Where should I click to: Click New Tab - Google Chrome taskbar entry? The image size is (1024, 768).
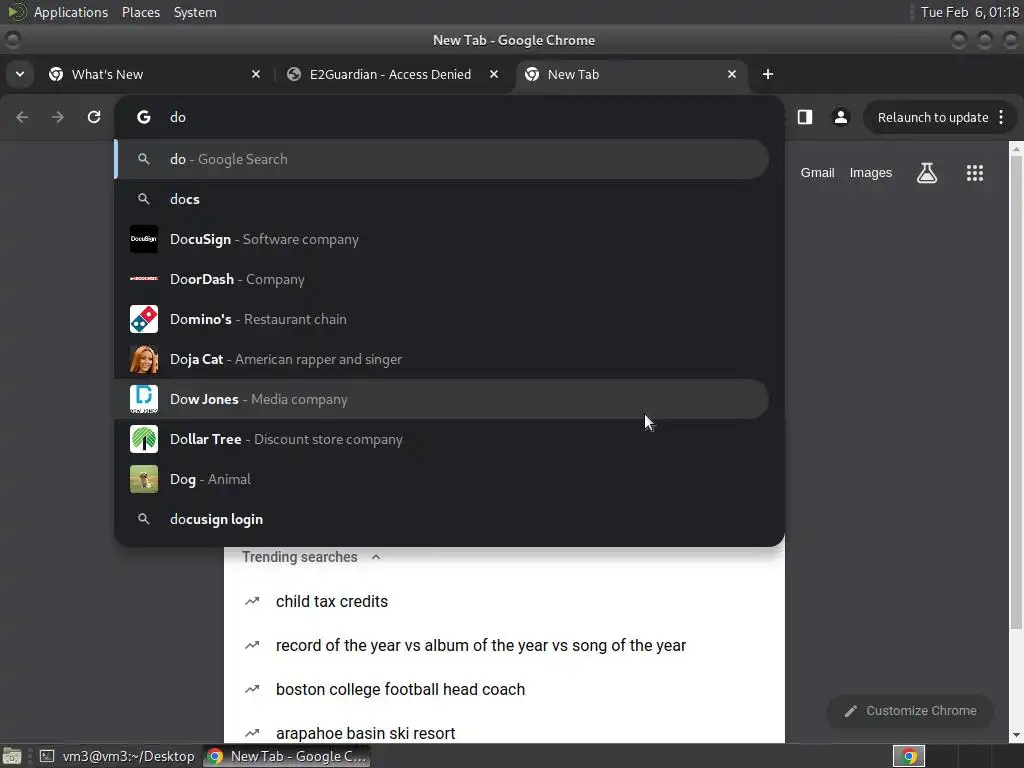coord(287,756)
